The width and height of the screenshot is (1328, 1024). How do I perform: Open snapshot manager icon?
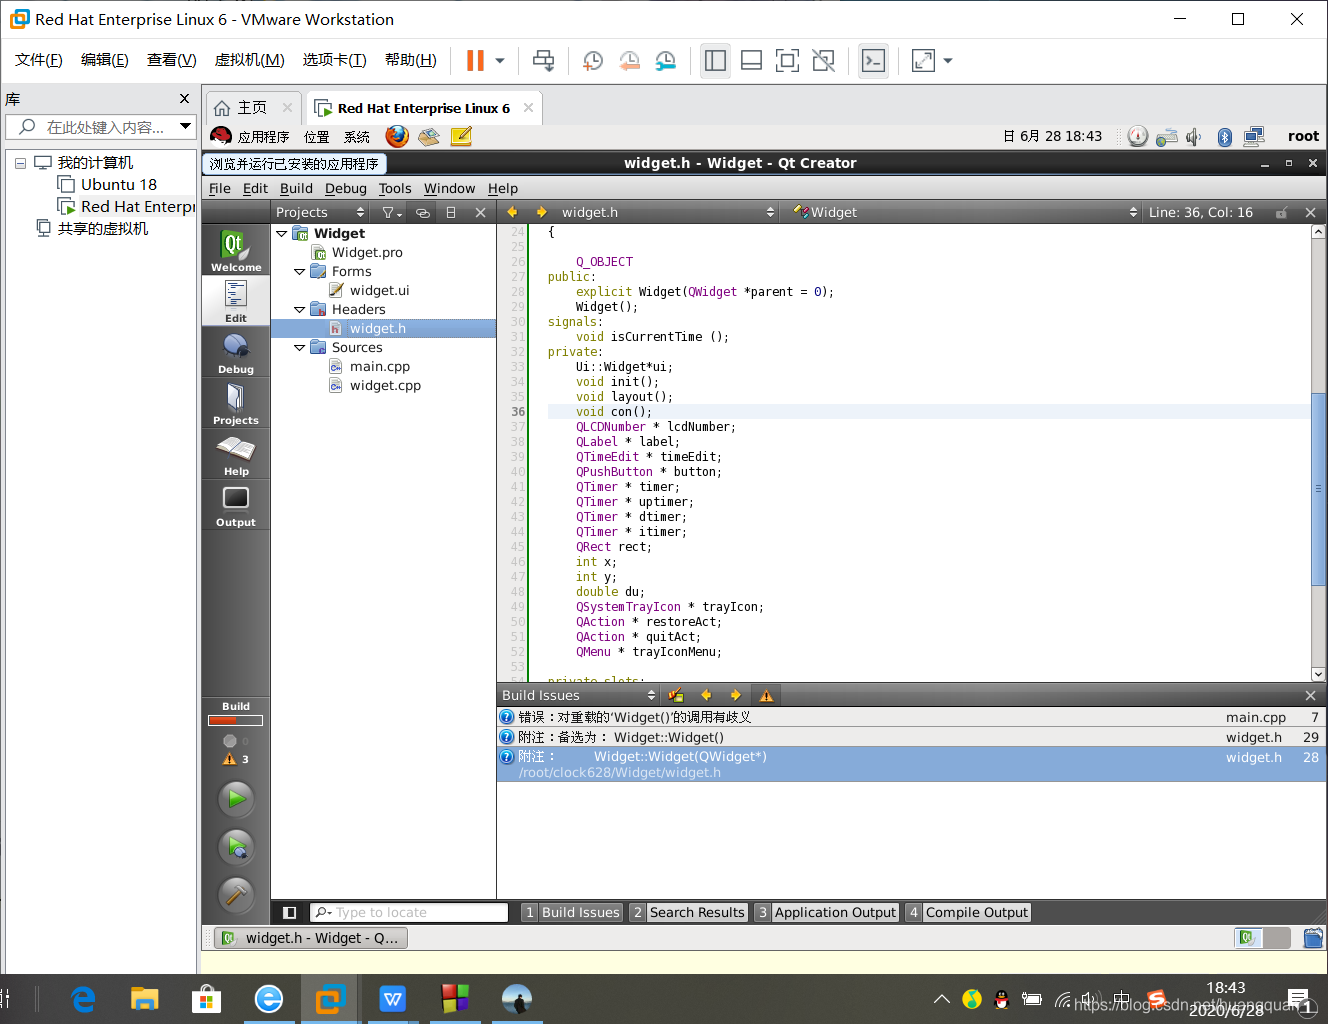pos(665,61)
